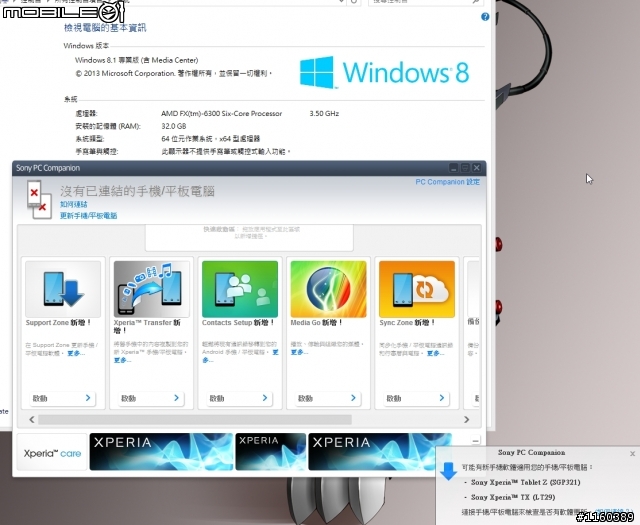
Task: Click the Sync Zone tile title
Action: click(x=407, y=323)
